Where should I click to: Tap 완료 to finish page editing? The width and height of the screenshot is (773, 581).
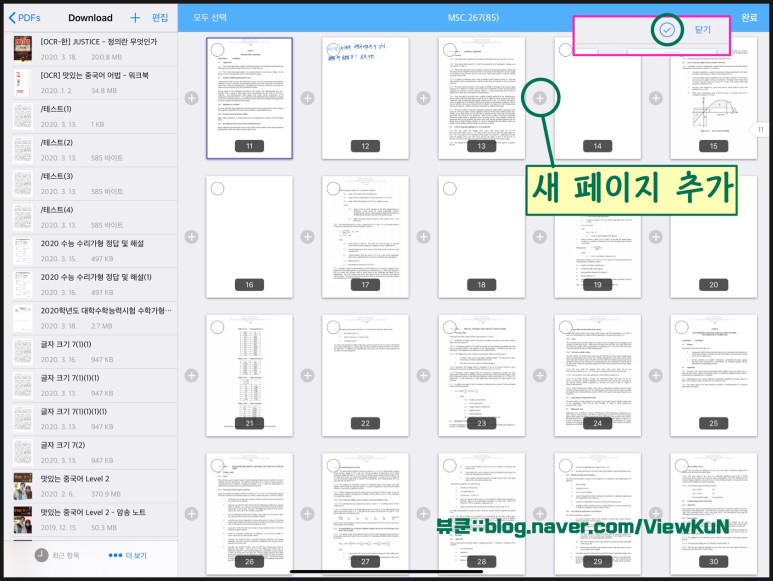pos(749,18)
